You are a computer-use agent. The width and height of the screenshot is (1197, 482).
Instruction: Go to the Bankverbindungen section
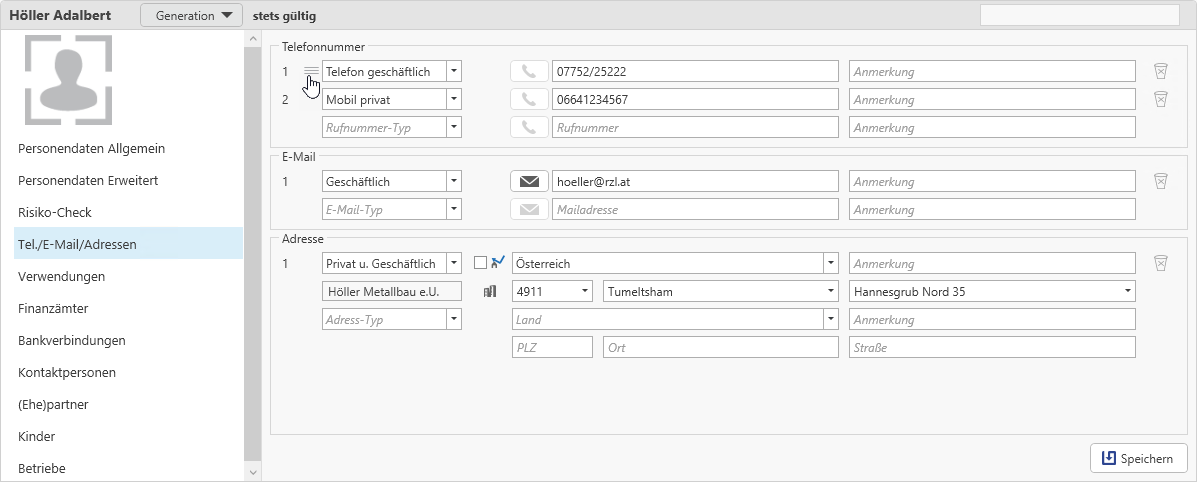coord(71,340)
